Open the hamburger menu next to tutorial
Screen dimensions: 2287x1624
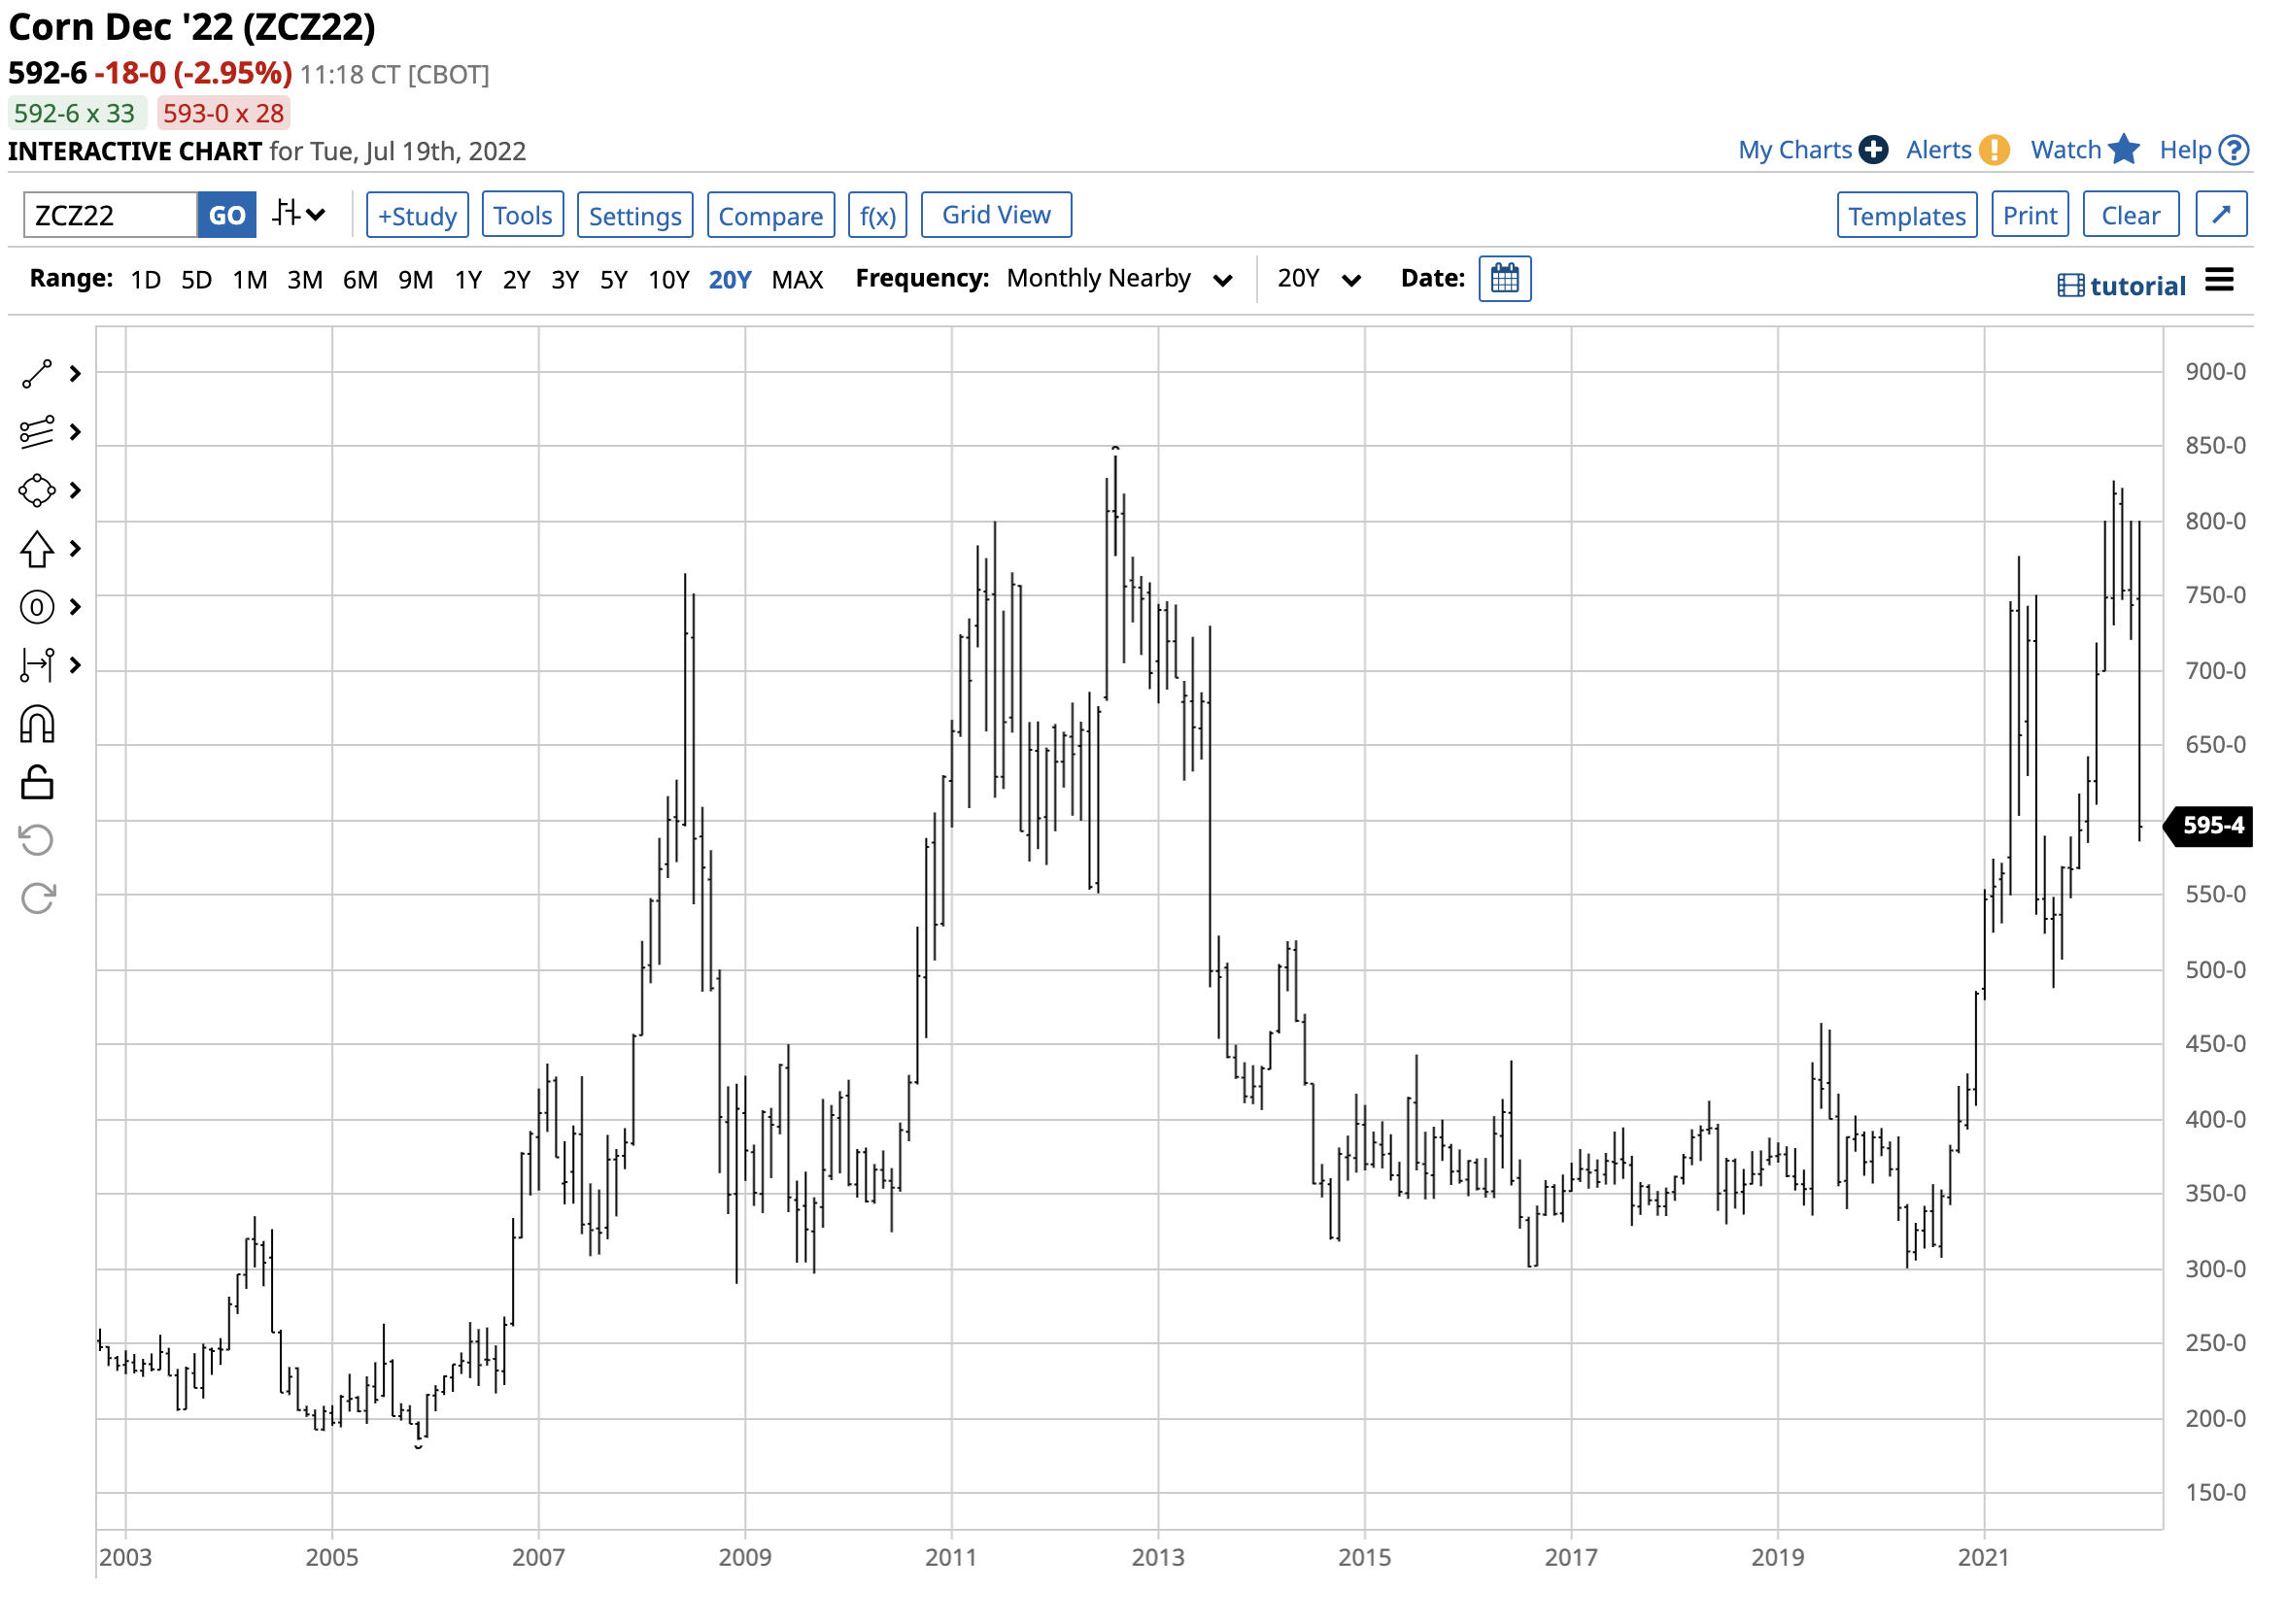pyautogui.click(x=2220, y=281)
